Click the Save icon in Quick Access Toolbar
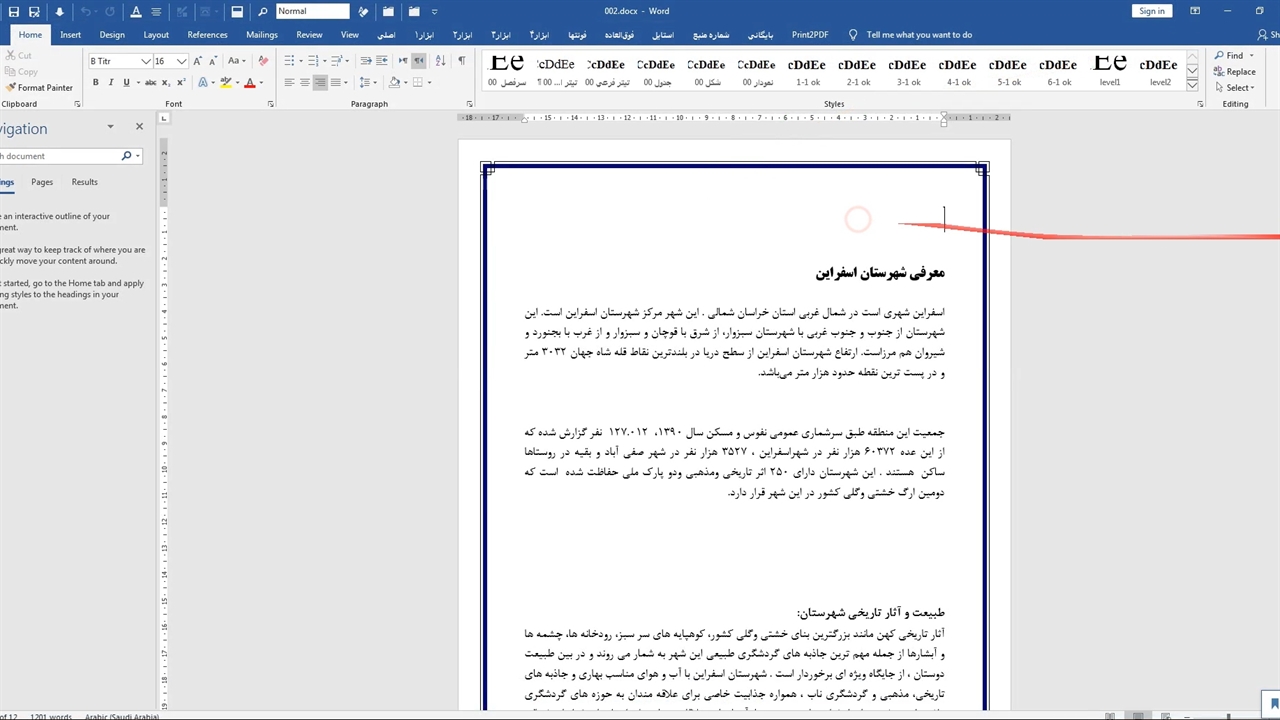Viewport: 1280px width, 720px height. tap(33, 12)
